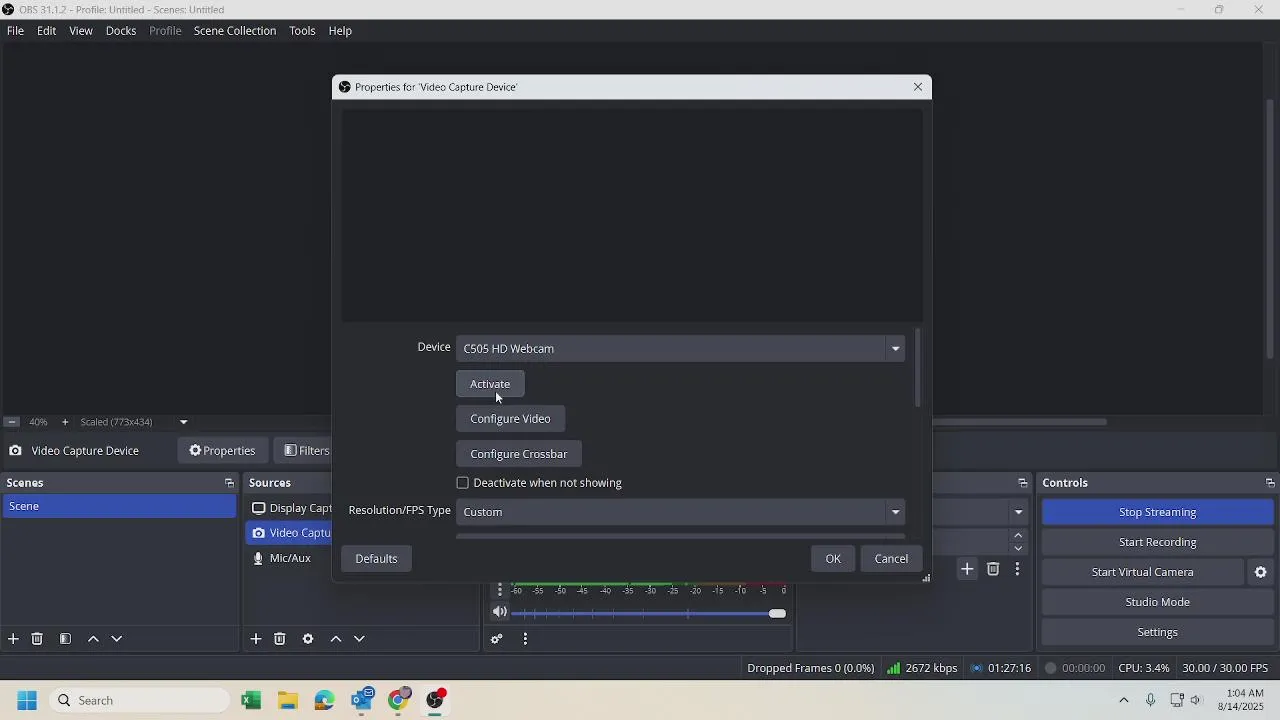The height and width of the screenshot is (720, 1280).
Task: Click the taskbar Search box
Action: [x=139, y=701]
